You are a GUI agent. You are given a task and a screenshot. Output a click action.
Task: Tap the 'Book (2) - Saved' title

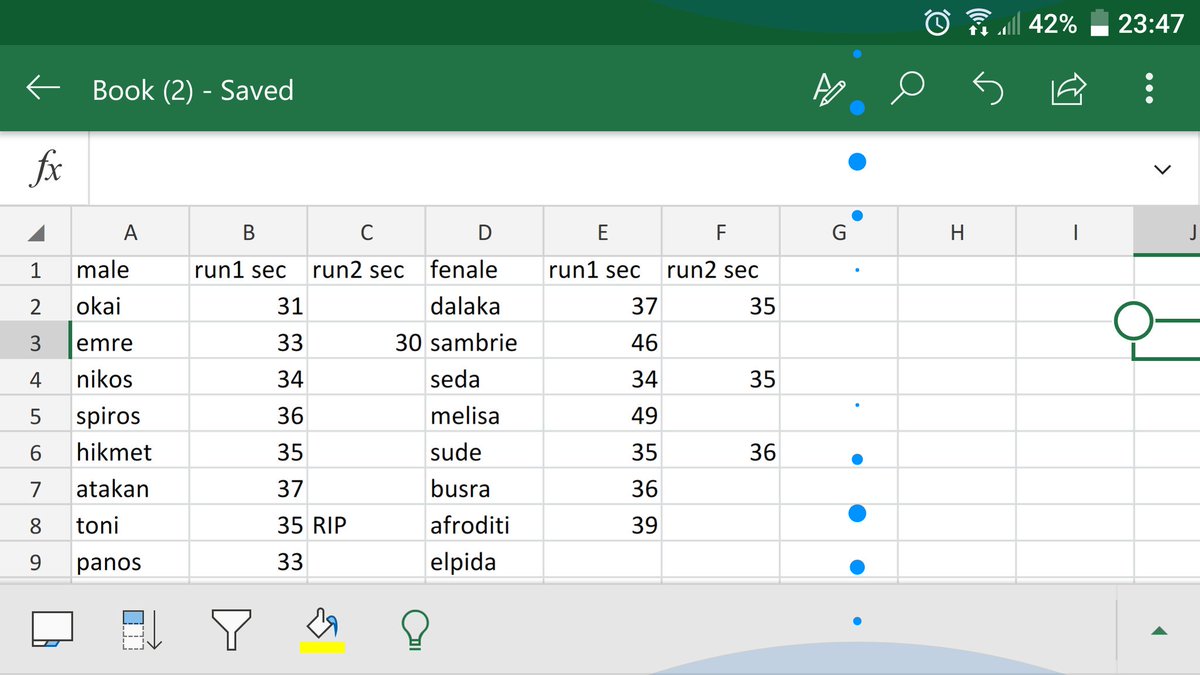[193, 90]
